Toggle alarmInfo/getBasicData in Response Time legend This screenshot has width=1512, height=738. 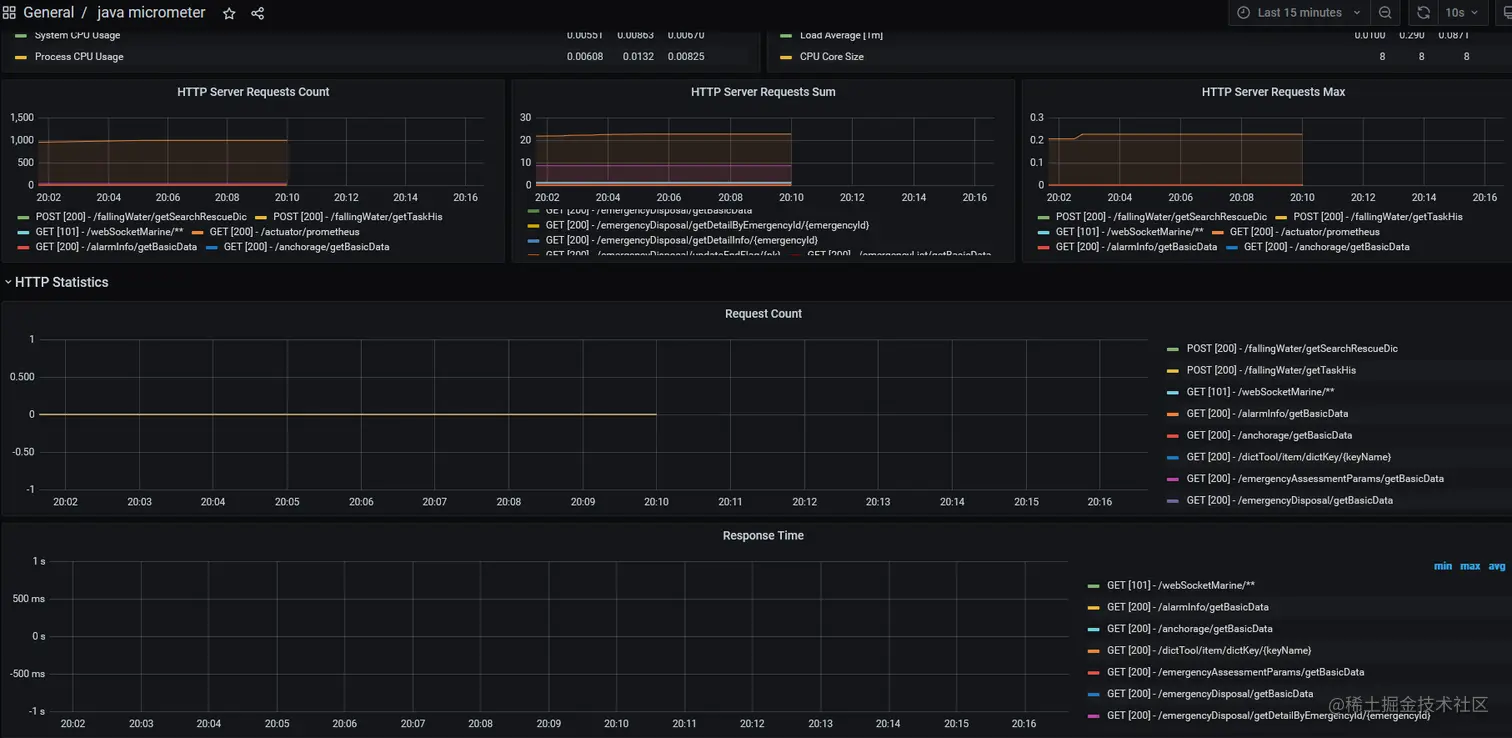click(x=1187, y=608)
